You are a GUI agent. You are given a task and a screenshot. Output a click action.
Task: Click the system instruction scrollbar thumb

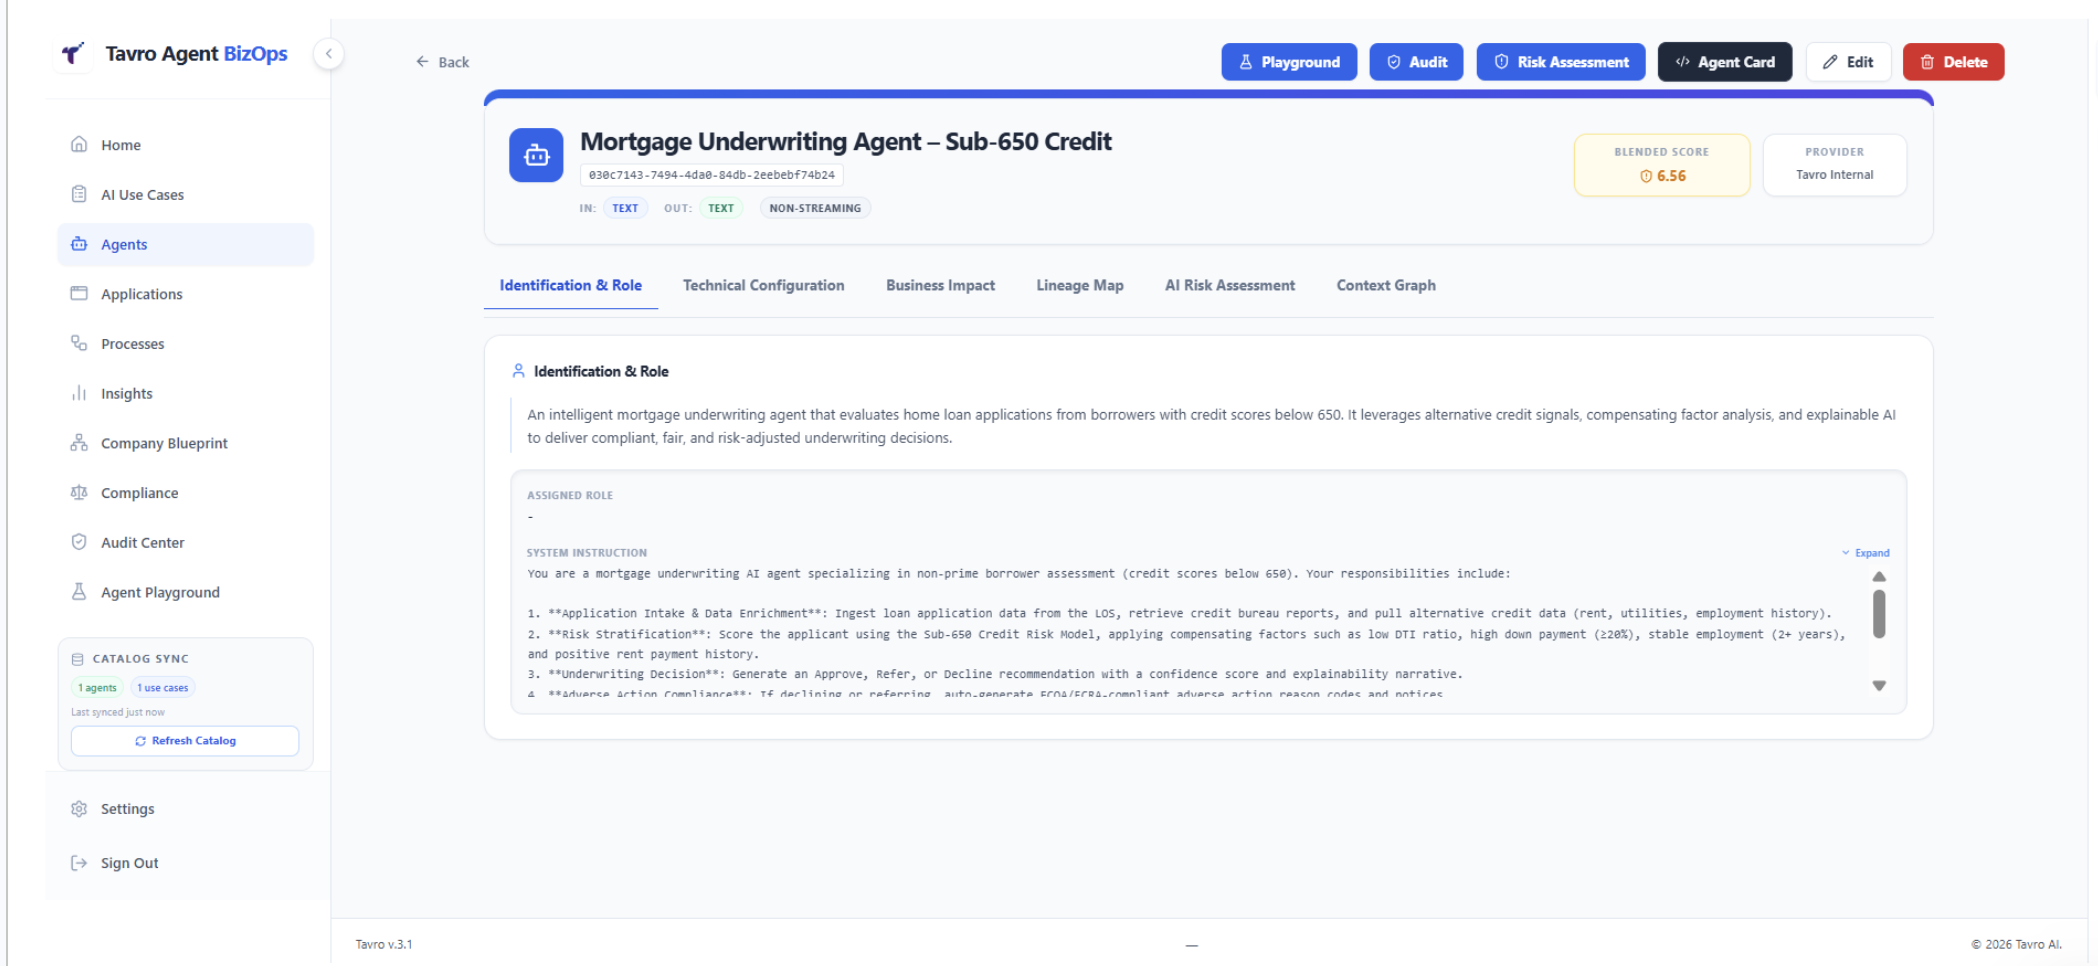pos(1879,614)
